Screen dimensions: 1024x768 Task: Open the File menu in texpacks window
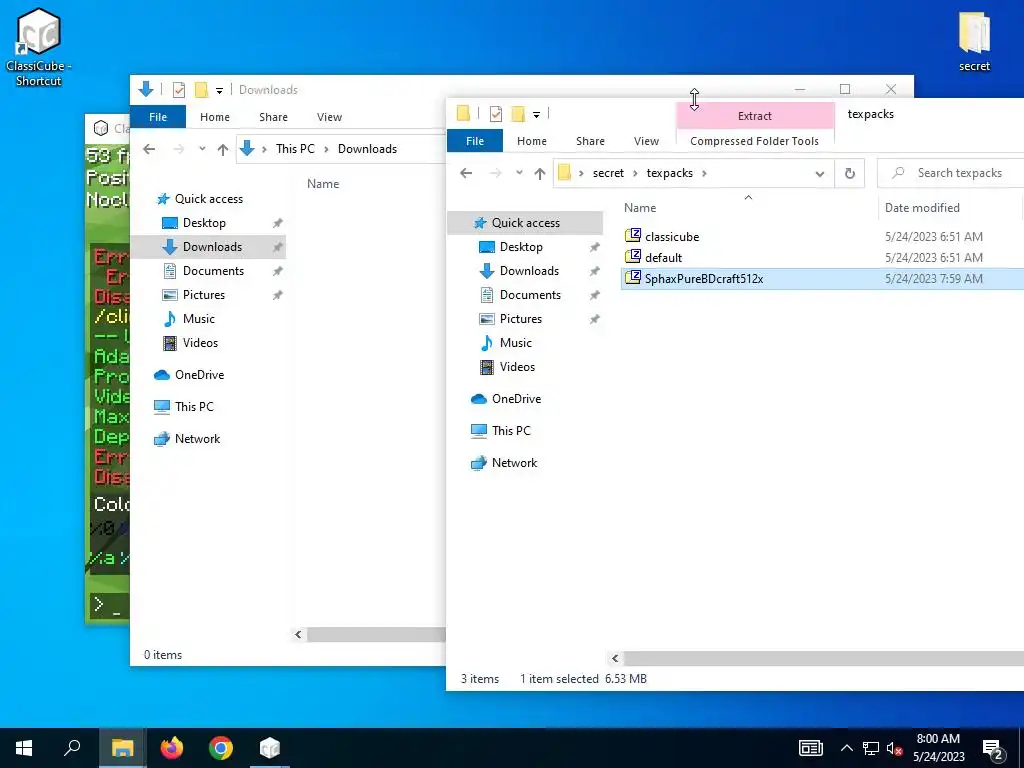[x=475, y=140]
